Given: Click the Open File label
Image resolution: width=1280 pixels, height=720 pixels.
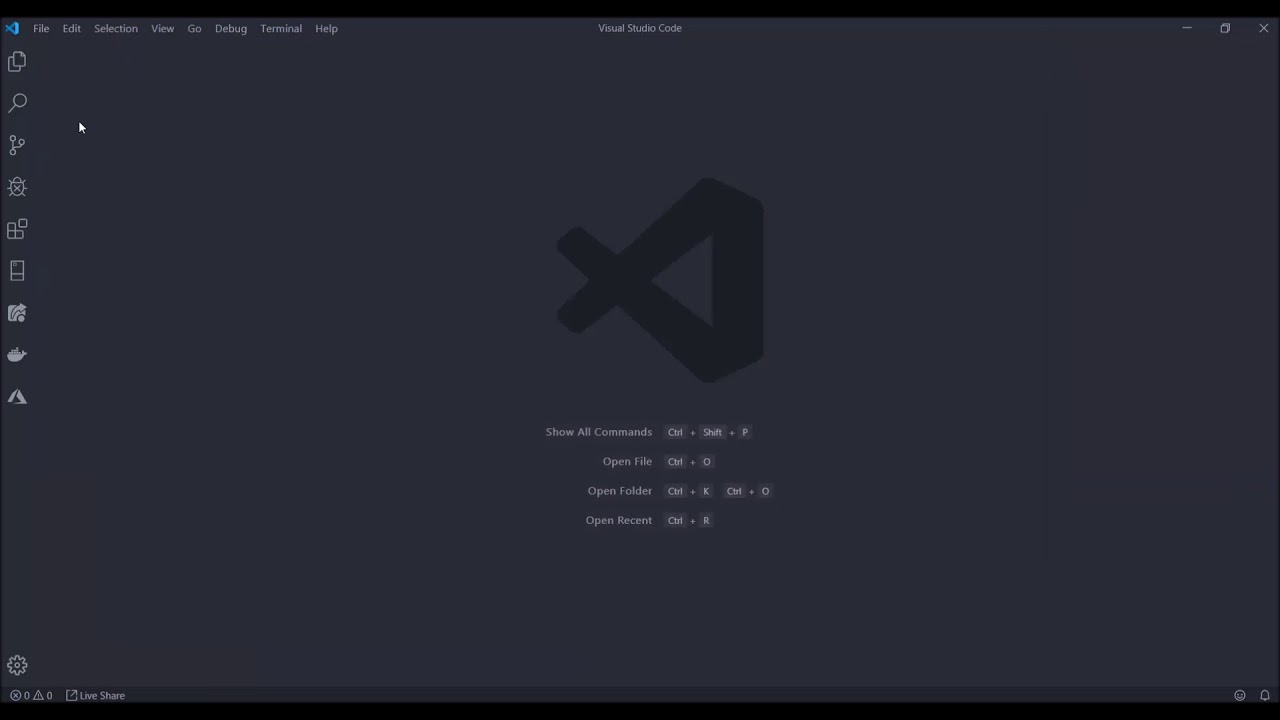Looking at the screenshot, I should click(x=627, y=461).
